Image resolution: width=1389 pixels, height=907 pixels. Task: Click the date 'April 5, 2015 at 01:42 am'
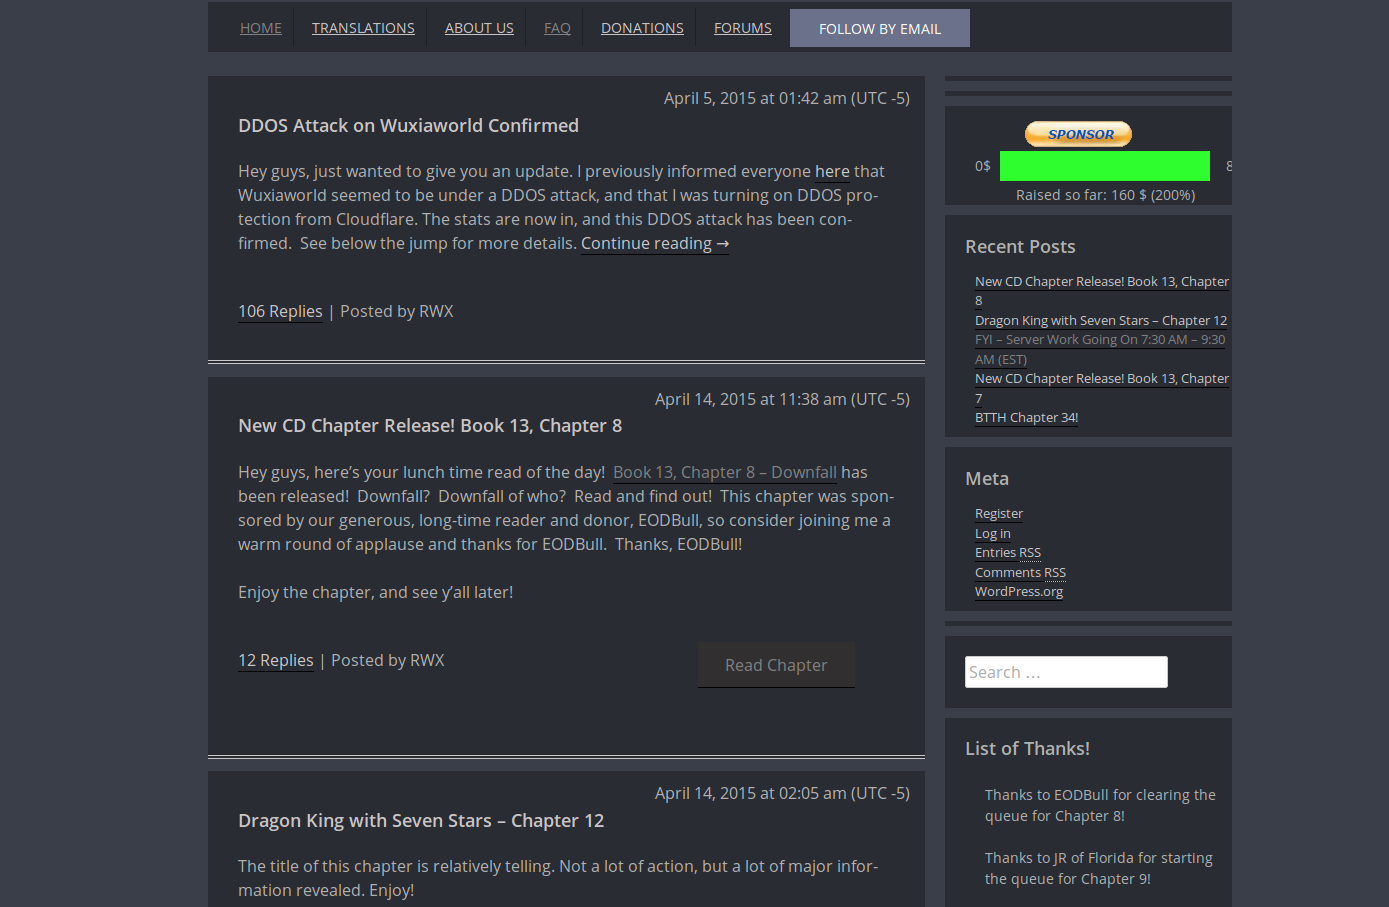tap(787, 98)
